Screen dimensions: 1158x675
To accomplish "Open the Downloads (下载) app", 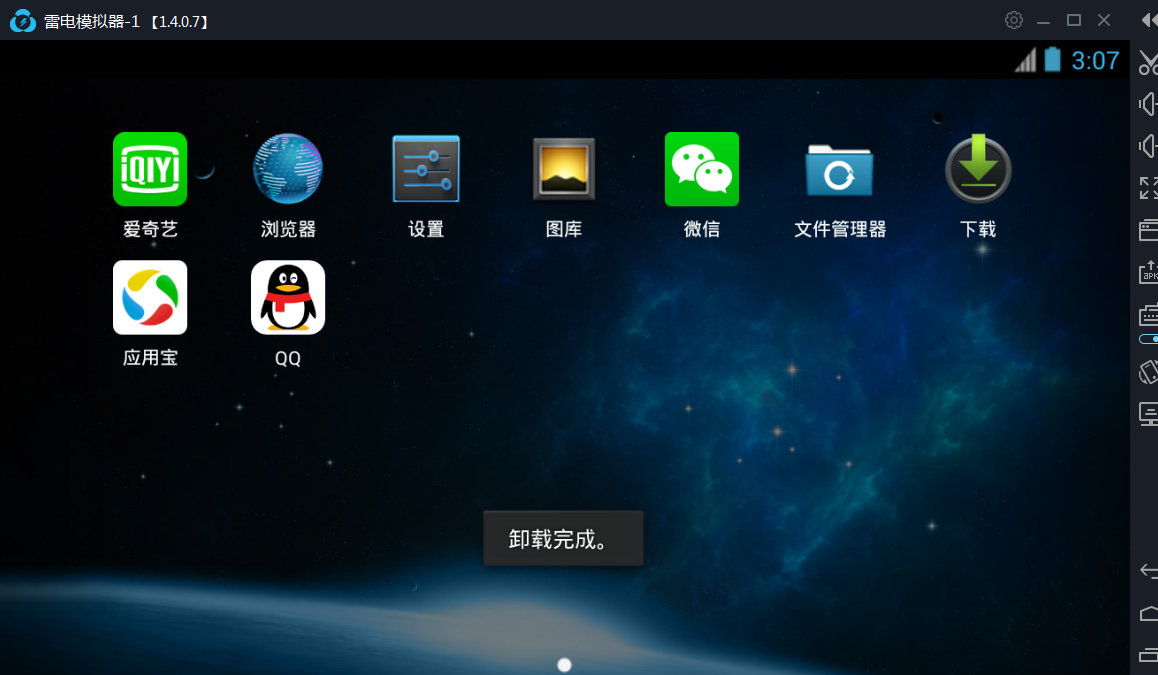I will tap(978, 169).
